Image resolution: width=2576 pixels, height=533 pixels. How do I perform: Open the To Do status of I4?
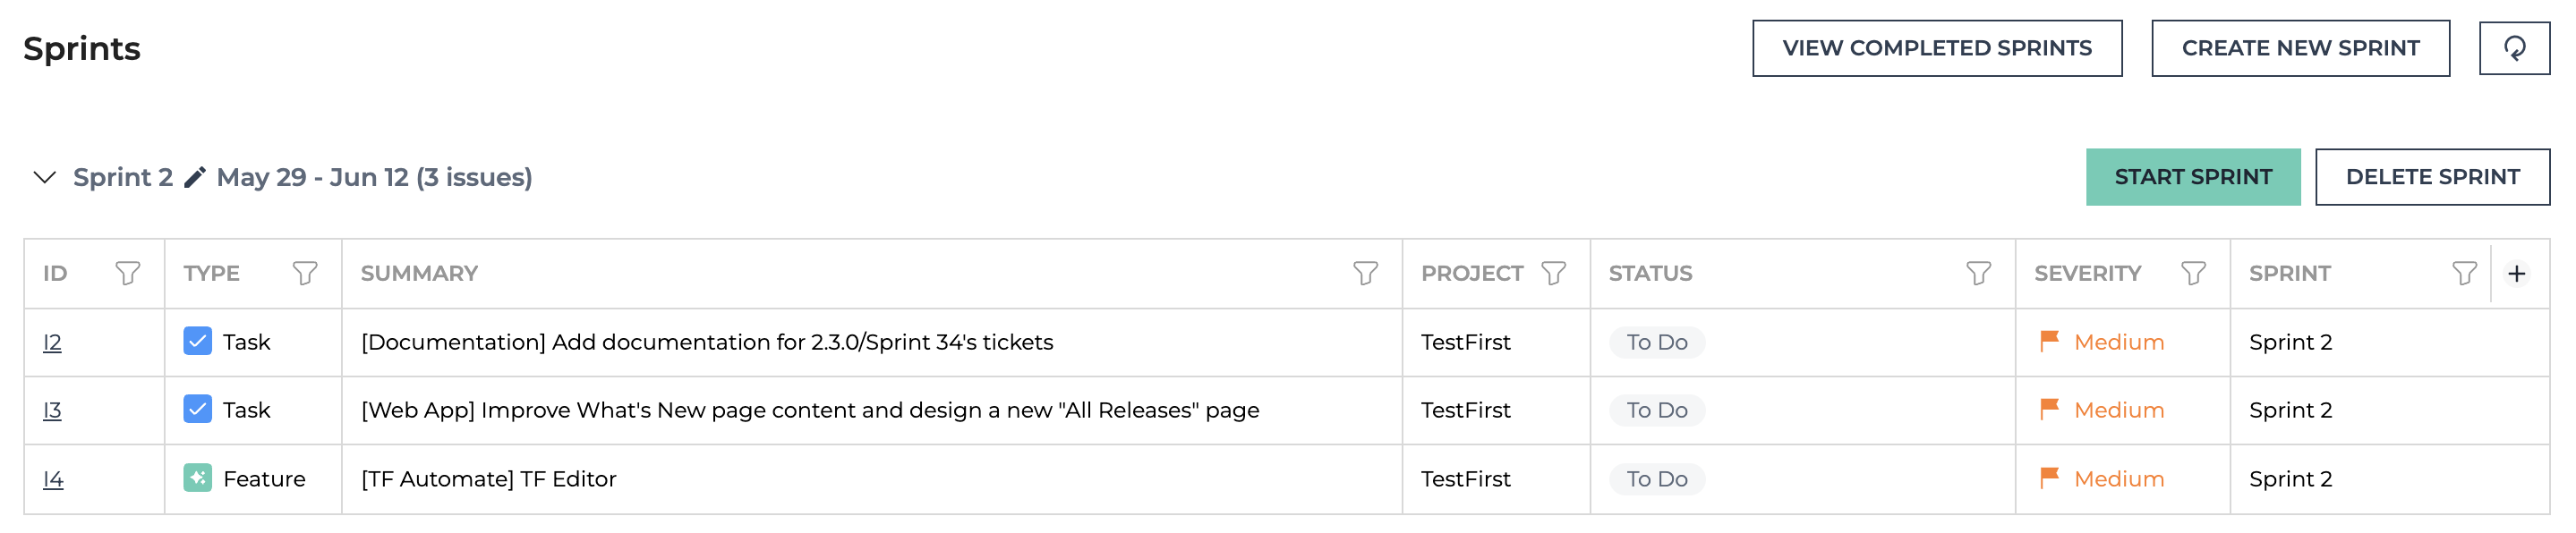click(1656, 479)
